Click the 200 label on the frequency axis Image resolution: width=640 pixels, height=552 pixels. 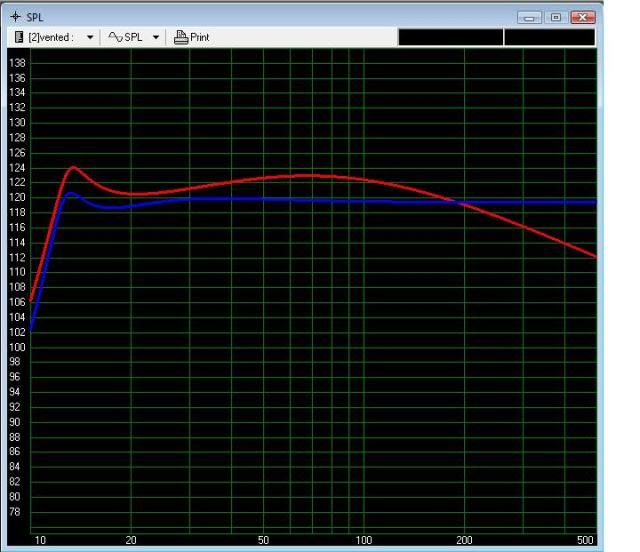point(464,540)
